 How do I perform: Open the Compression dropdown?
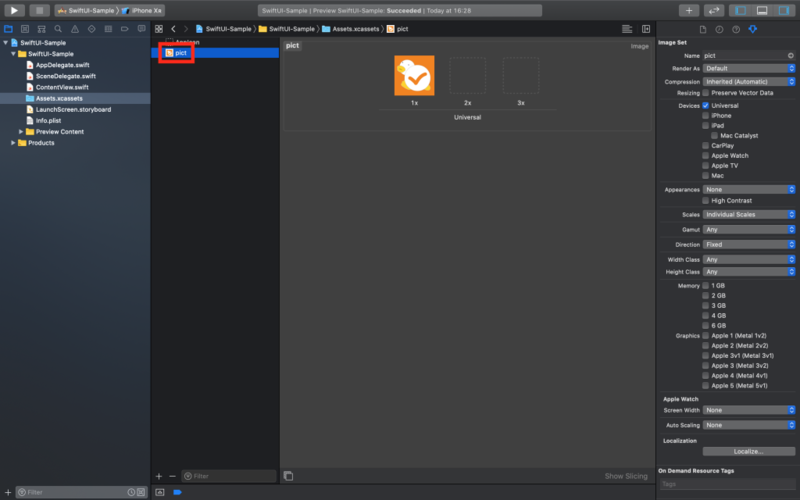749,82
